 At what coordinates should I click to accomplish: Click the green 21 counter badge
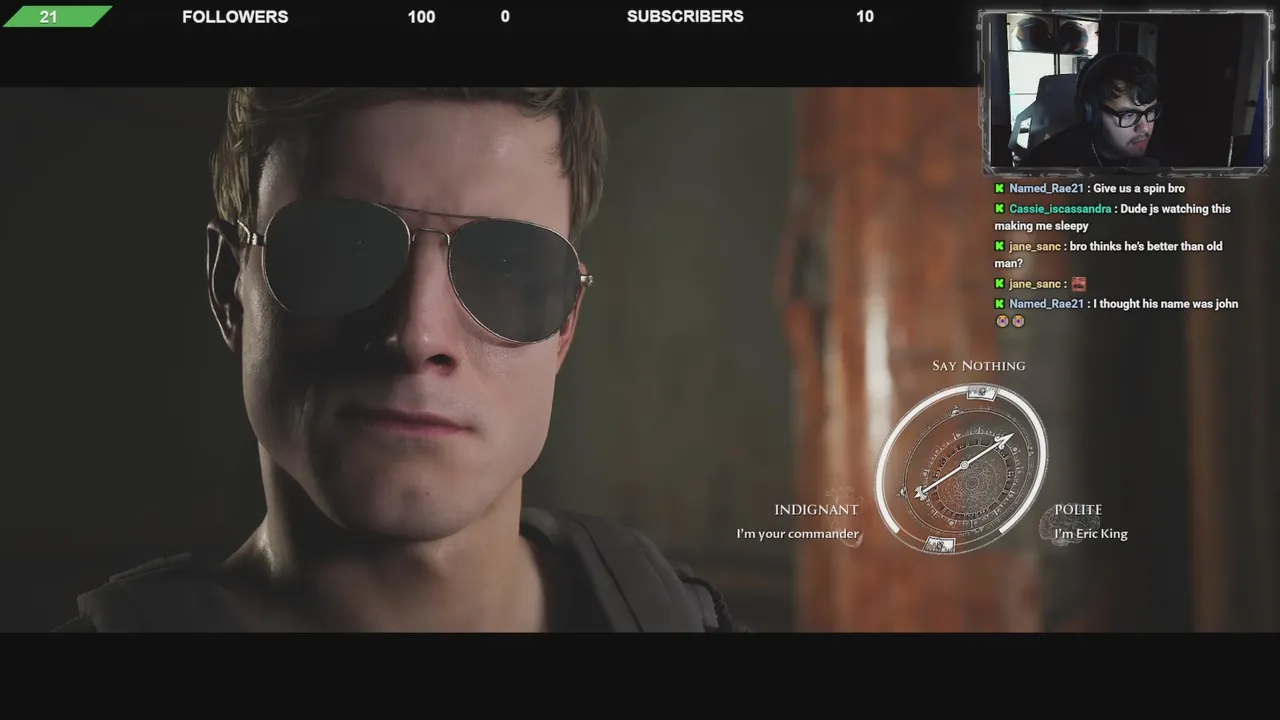tap(57, 16)
